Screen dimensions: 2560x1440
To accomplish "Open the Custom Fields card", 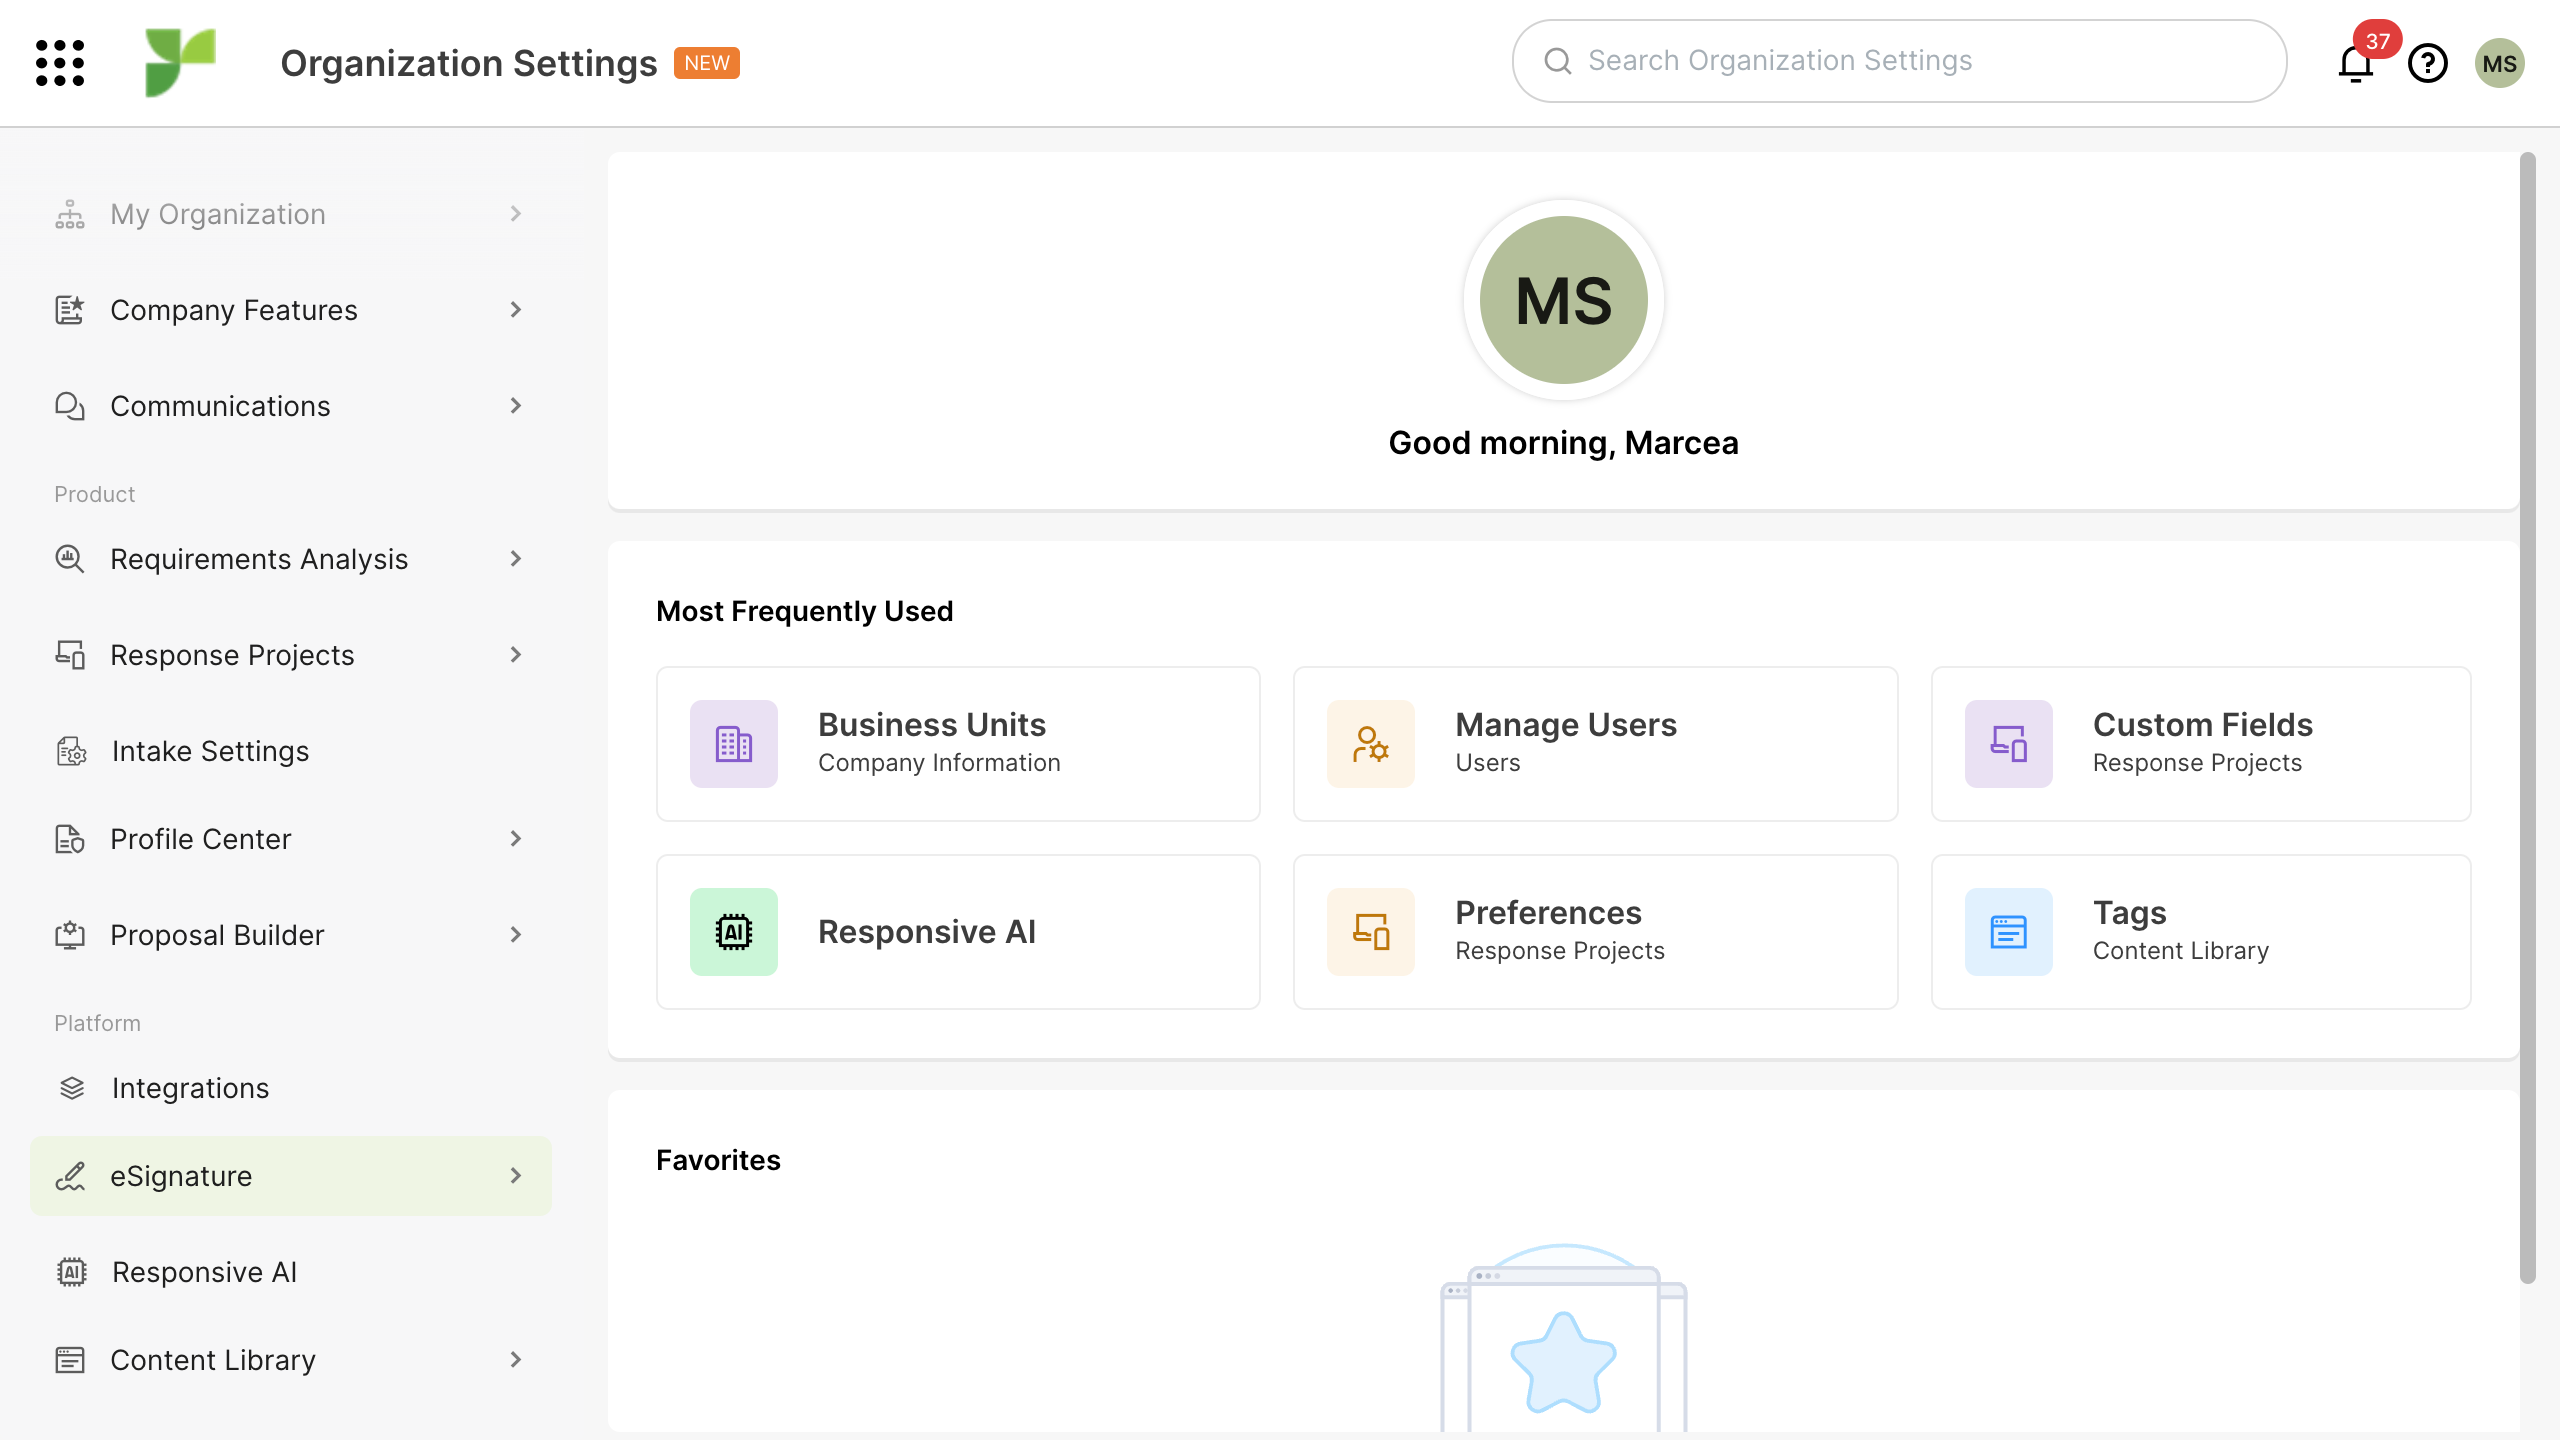I will (2200, 744).
